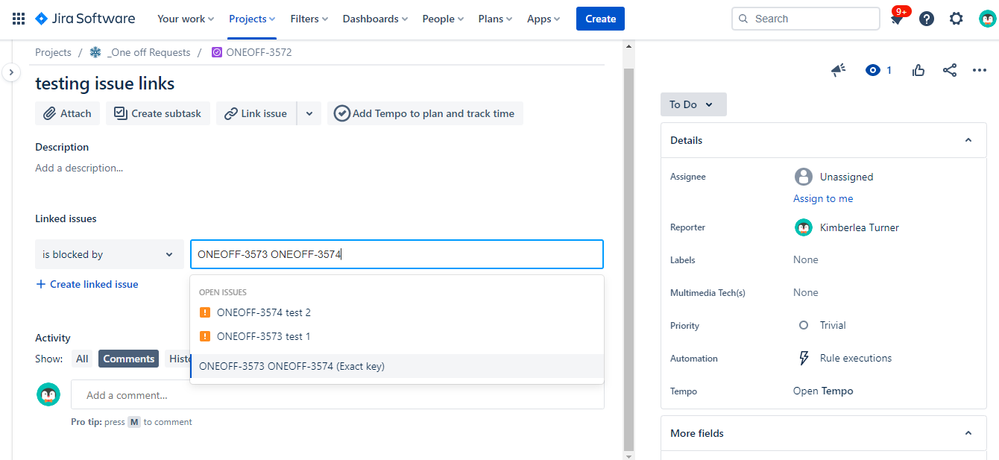Click in the linked issues search field
The image size is (999, 460).
pyautogui.click(x=396, y=254)
